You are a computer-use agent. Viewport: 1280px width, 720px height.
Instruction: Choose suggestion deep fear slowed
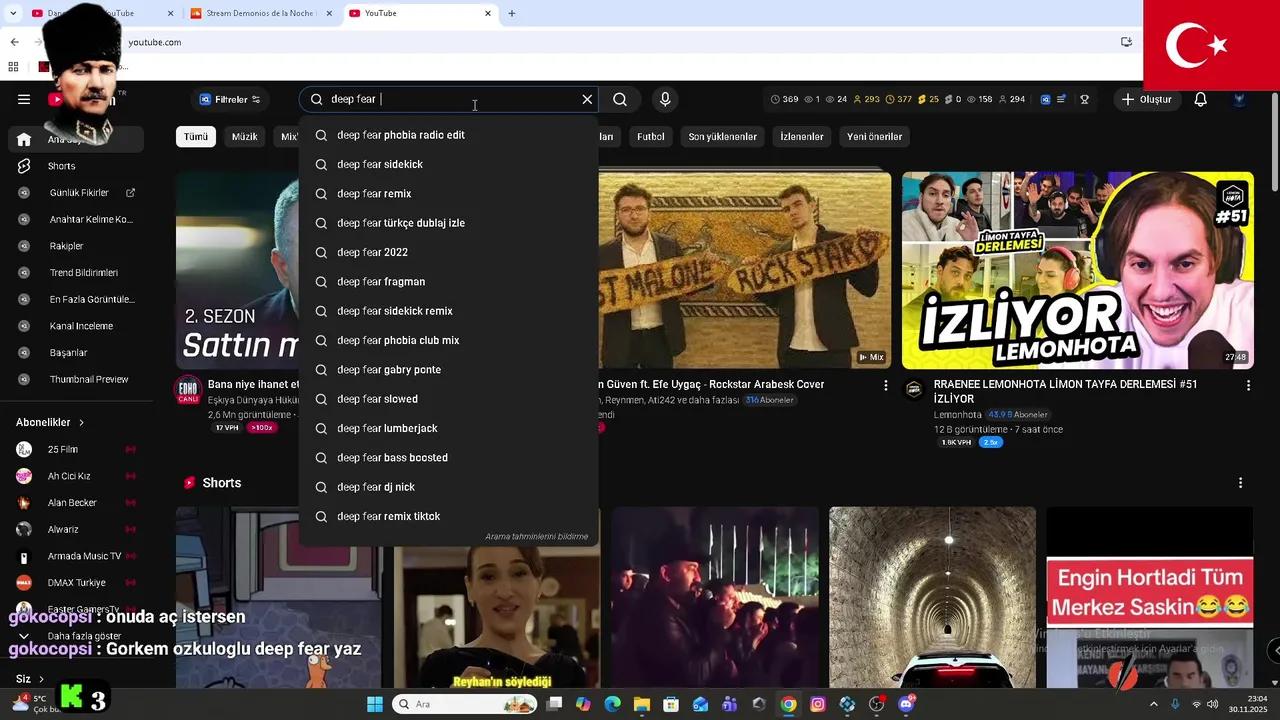448,399
